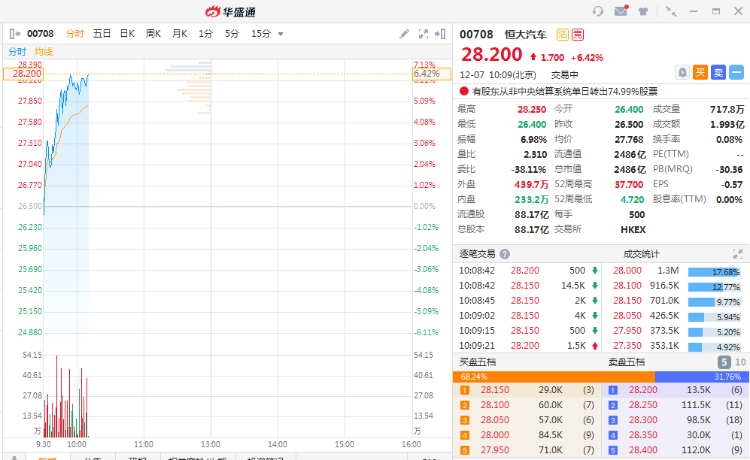Open the 15分 interval dropdown arrow
This screenshot has height=460, width=750.
point(280,33)
